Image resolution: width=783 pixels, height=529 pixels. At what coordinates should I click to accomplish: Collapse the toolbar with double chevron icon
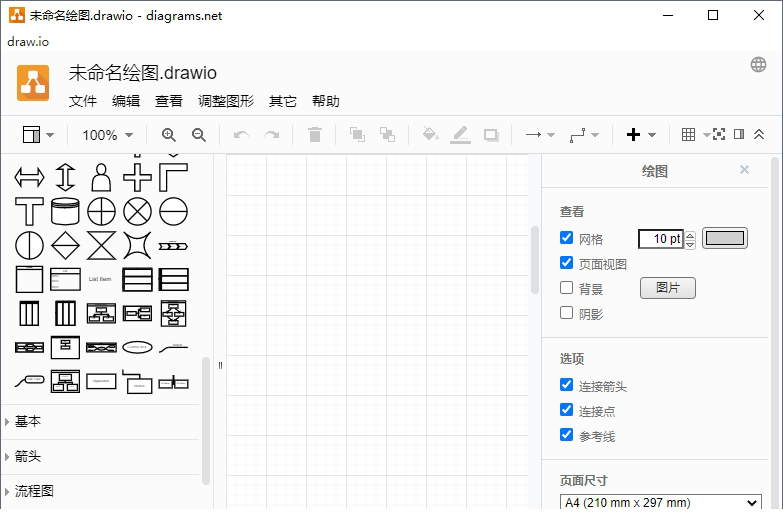coord(759,134)
